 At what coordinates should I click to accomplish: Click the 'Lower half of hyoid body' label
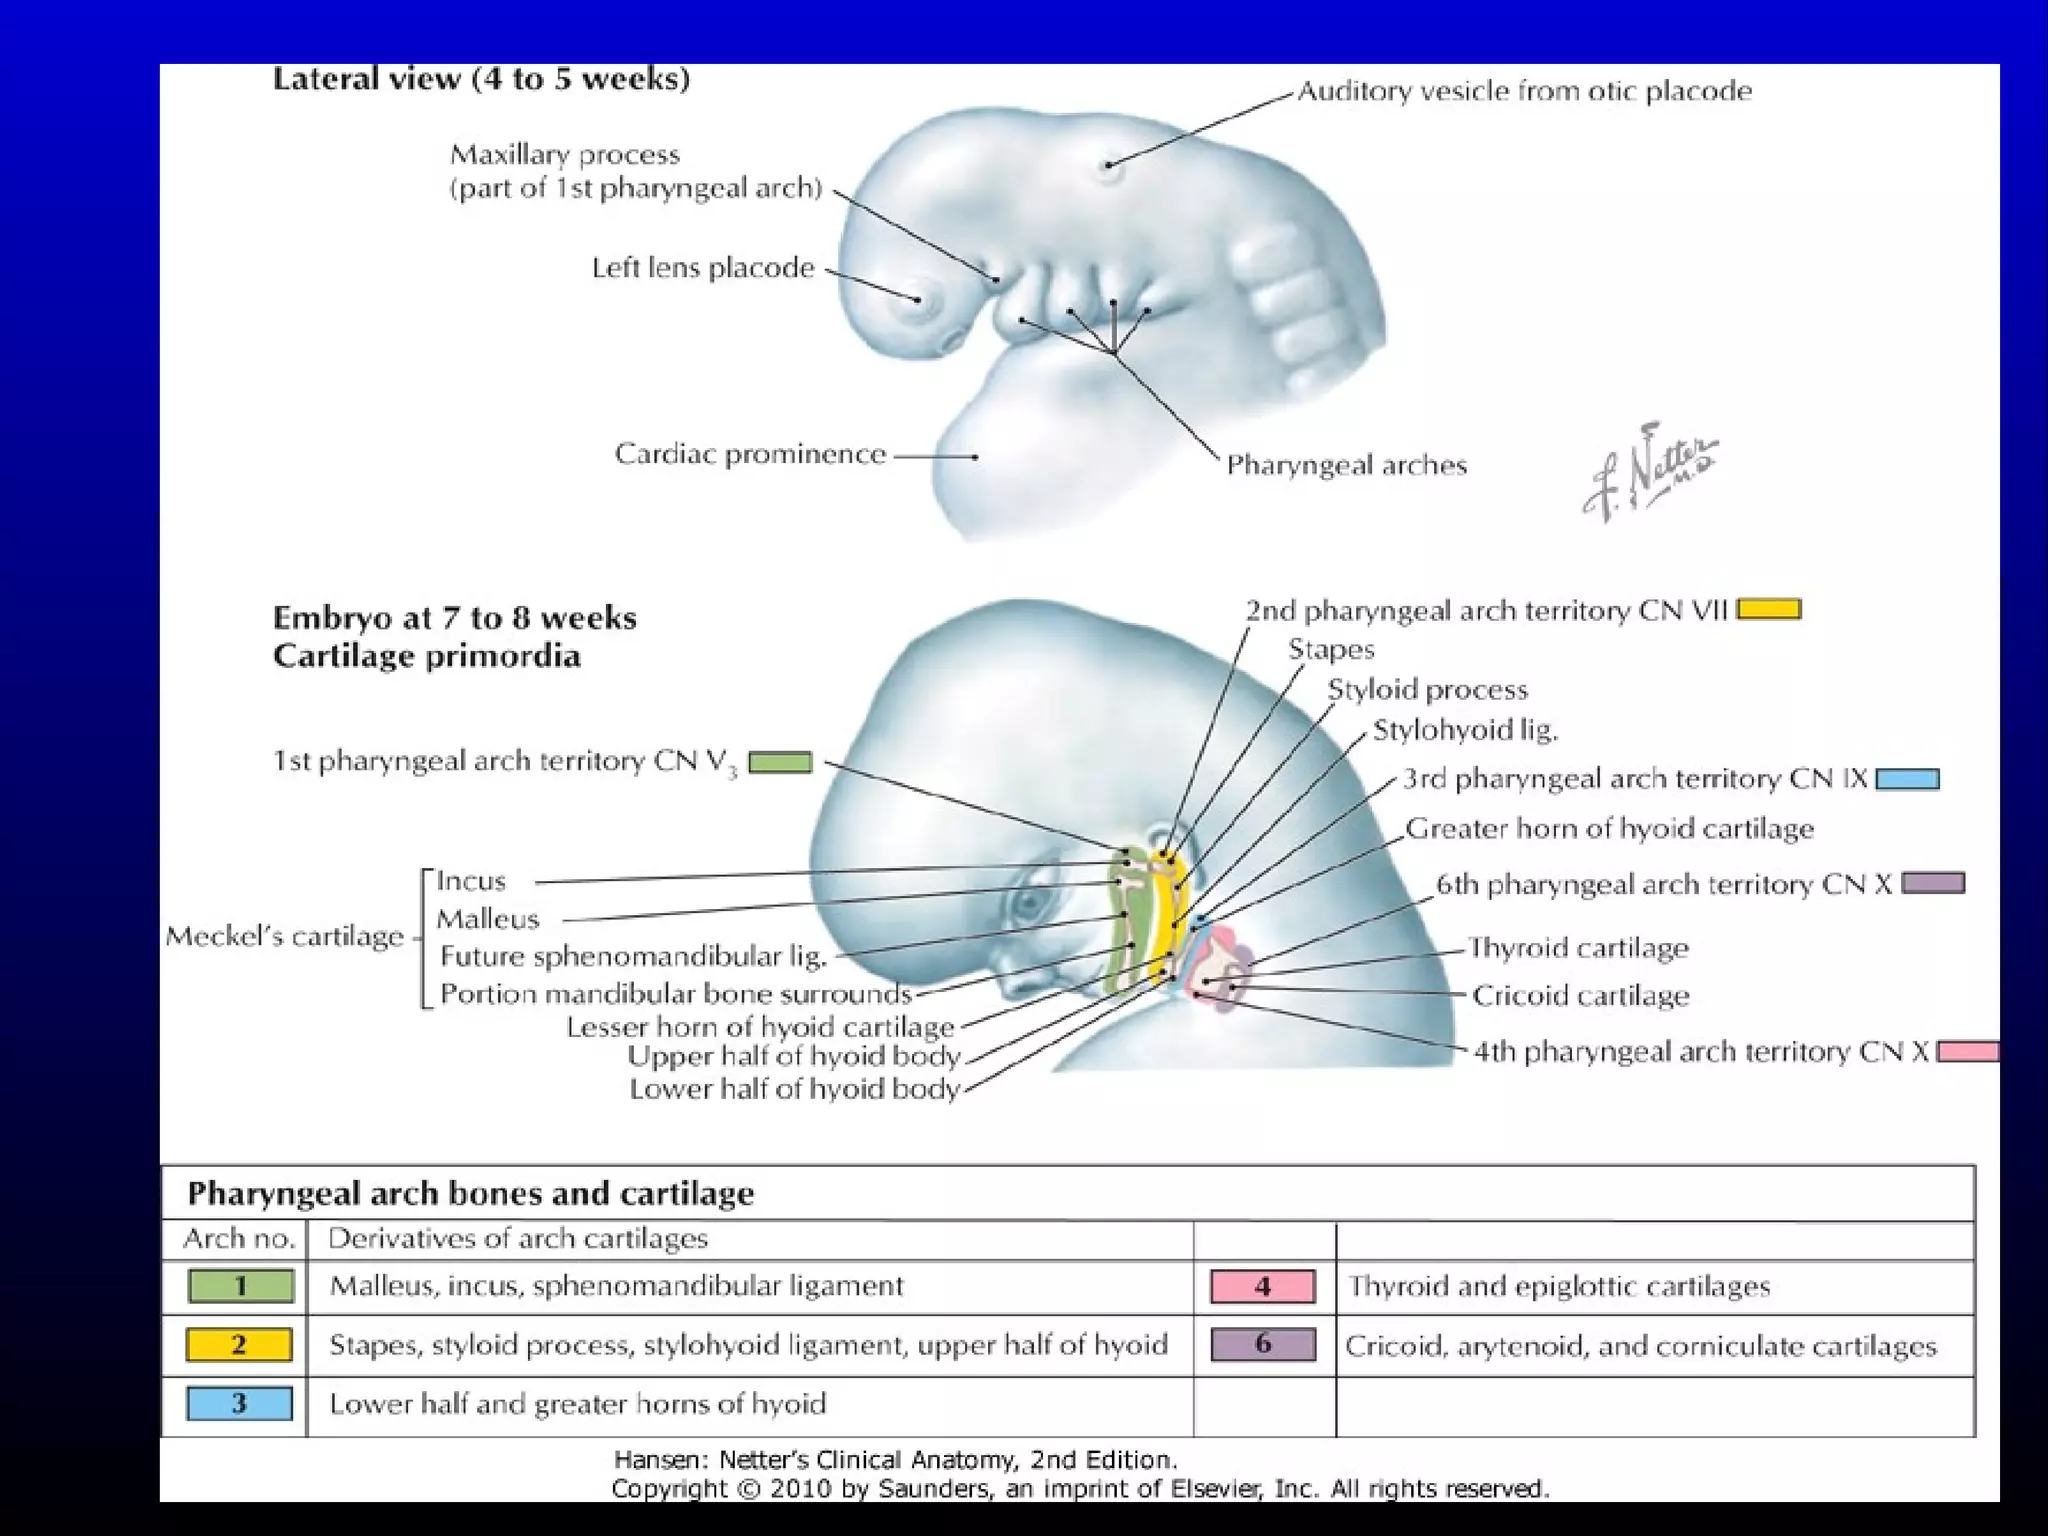(x=795, y=1090)
